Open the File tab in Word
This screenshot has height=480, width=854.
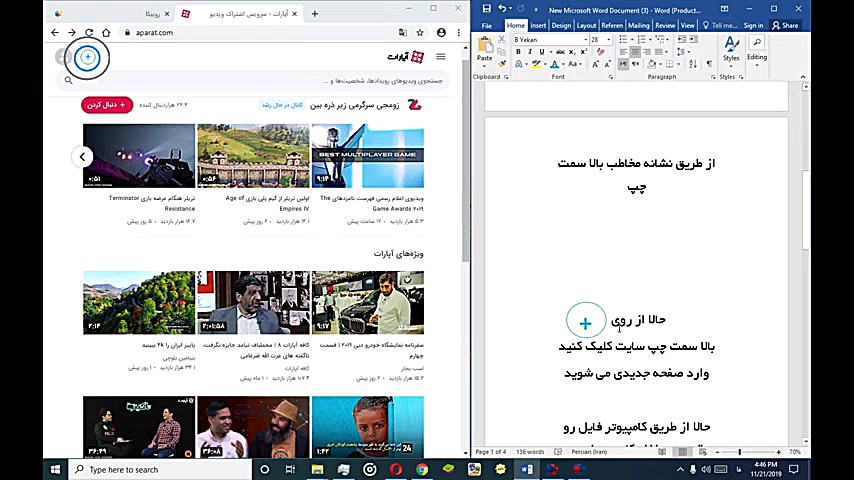[x=486, y=26]
